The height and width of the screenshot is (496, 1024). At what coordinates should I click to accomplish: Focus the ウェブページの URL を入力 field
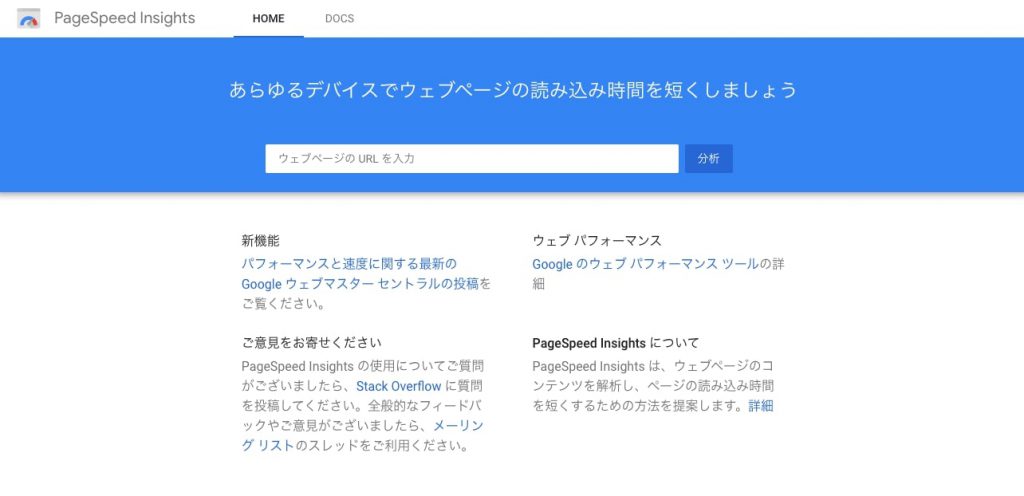[x=471, y=159]
